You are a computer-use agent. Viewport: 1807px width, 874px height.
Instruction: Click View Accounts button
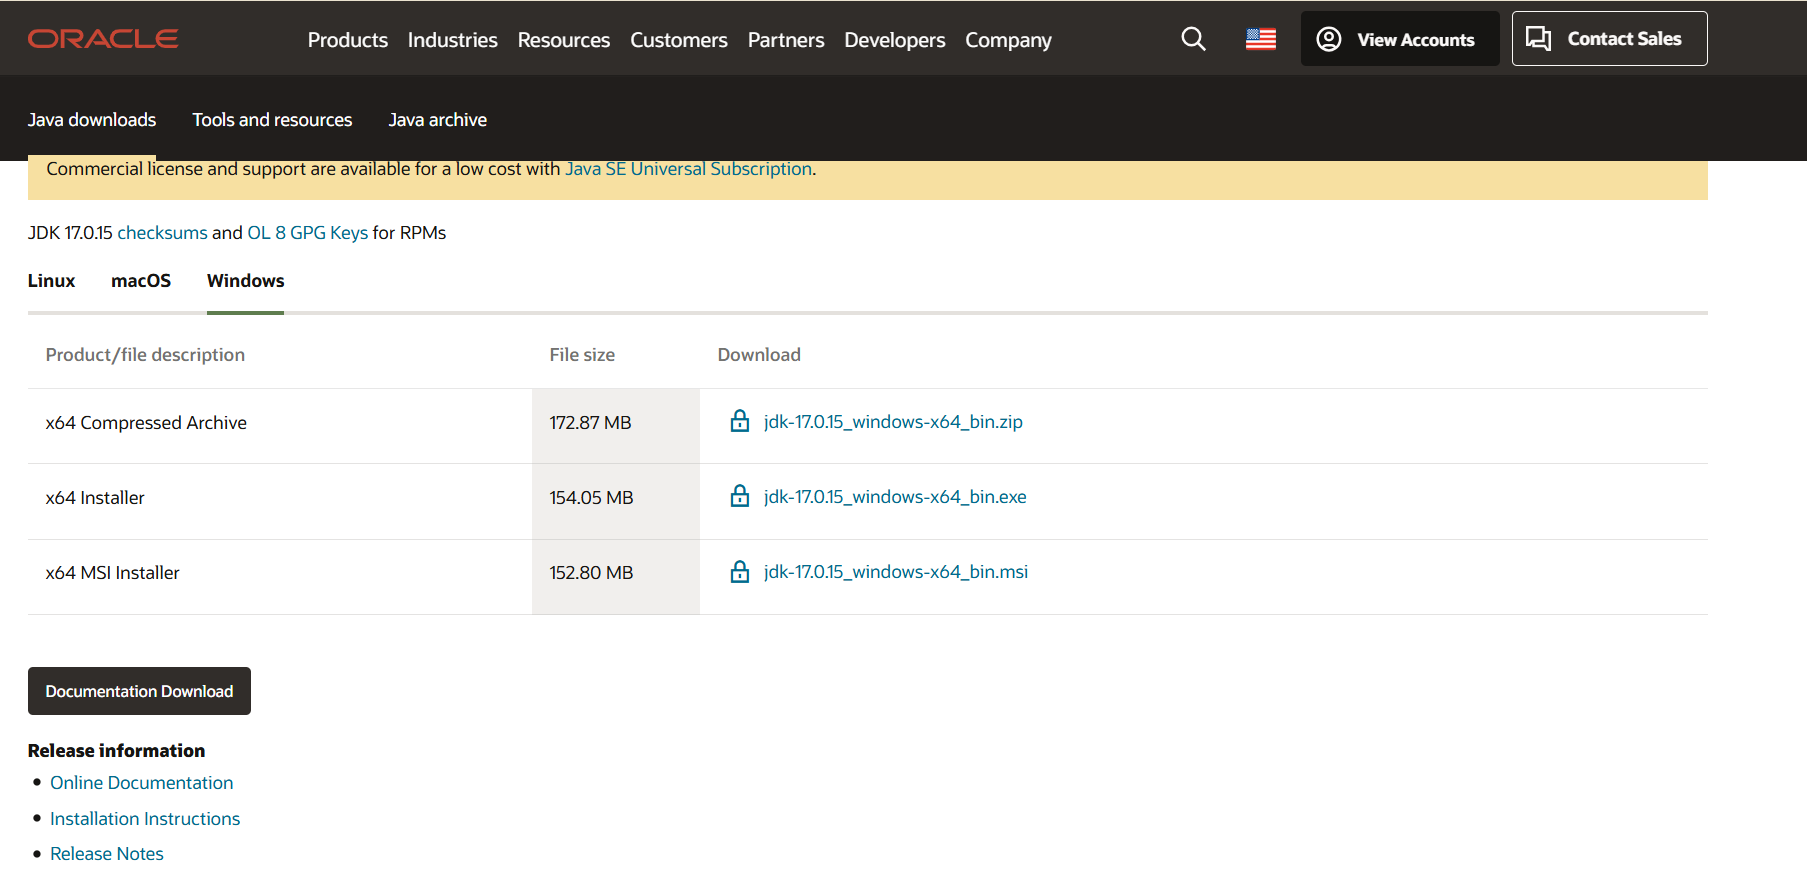point(1400,39)
